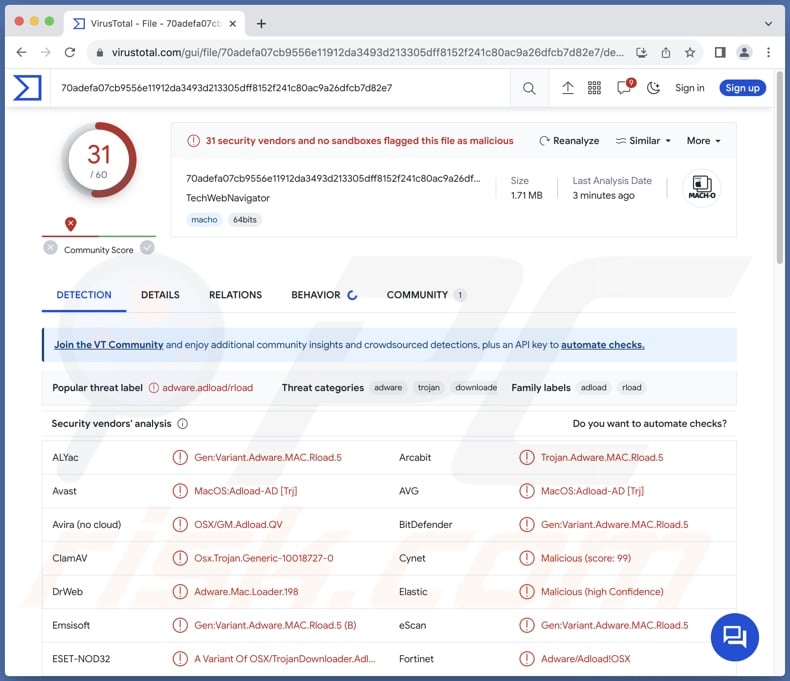
Task: Open the RELATIONS tab
Action: [x=235, y=295]
